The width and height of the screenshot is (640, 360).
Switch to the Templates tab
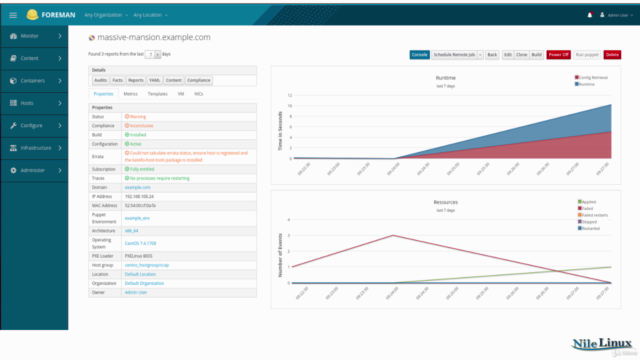[x=158, y=94]
